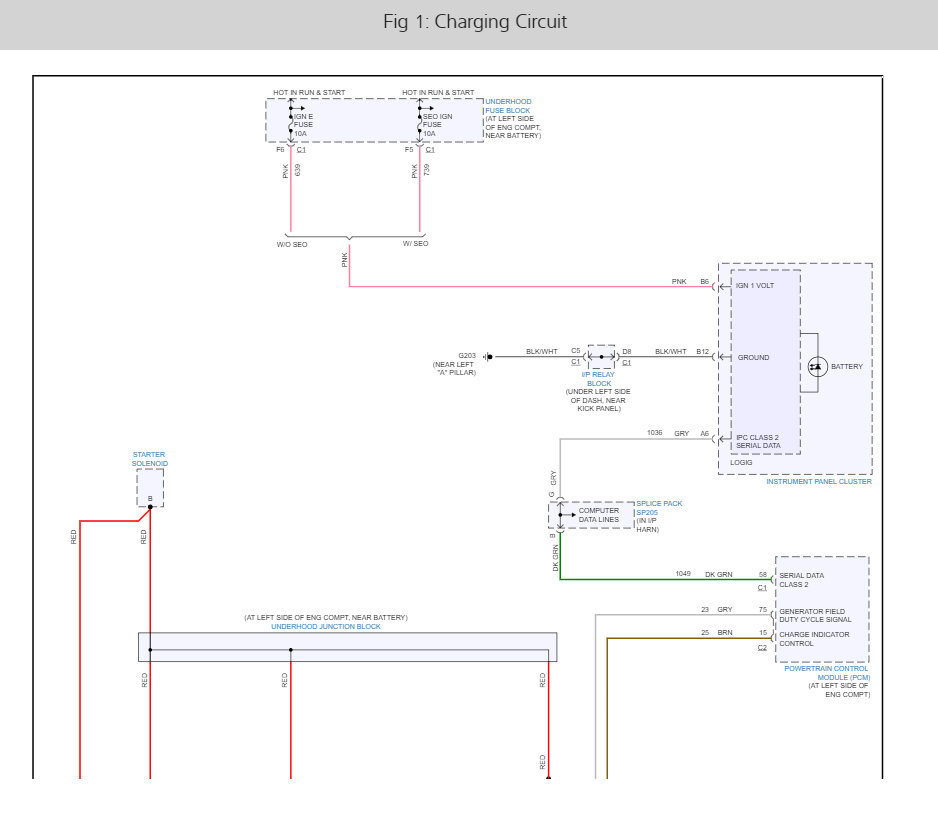Click the IGN E FUSE 10A label
Screen dimensions: 938x816
pyautogui.click(x=303, y=124)
